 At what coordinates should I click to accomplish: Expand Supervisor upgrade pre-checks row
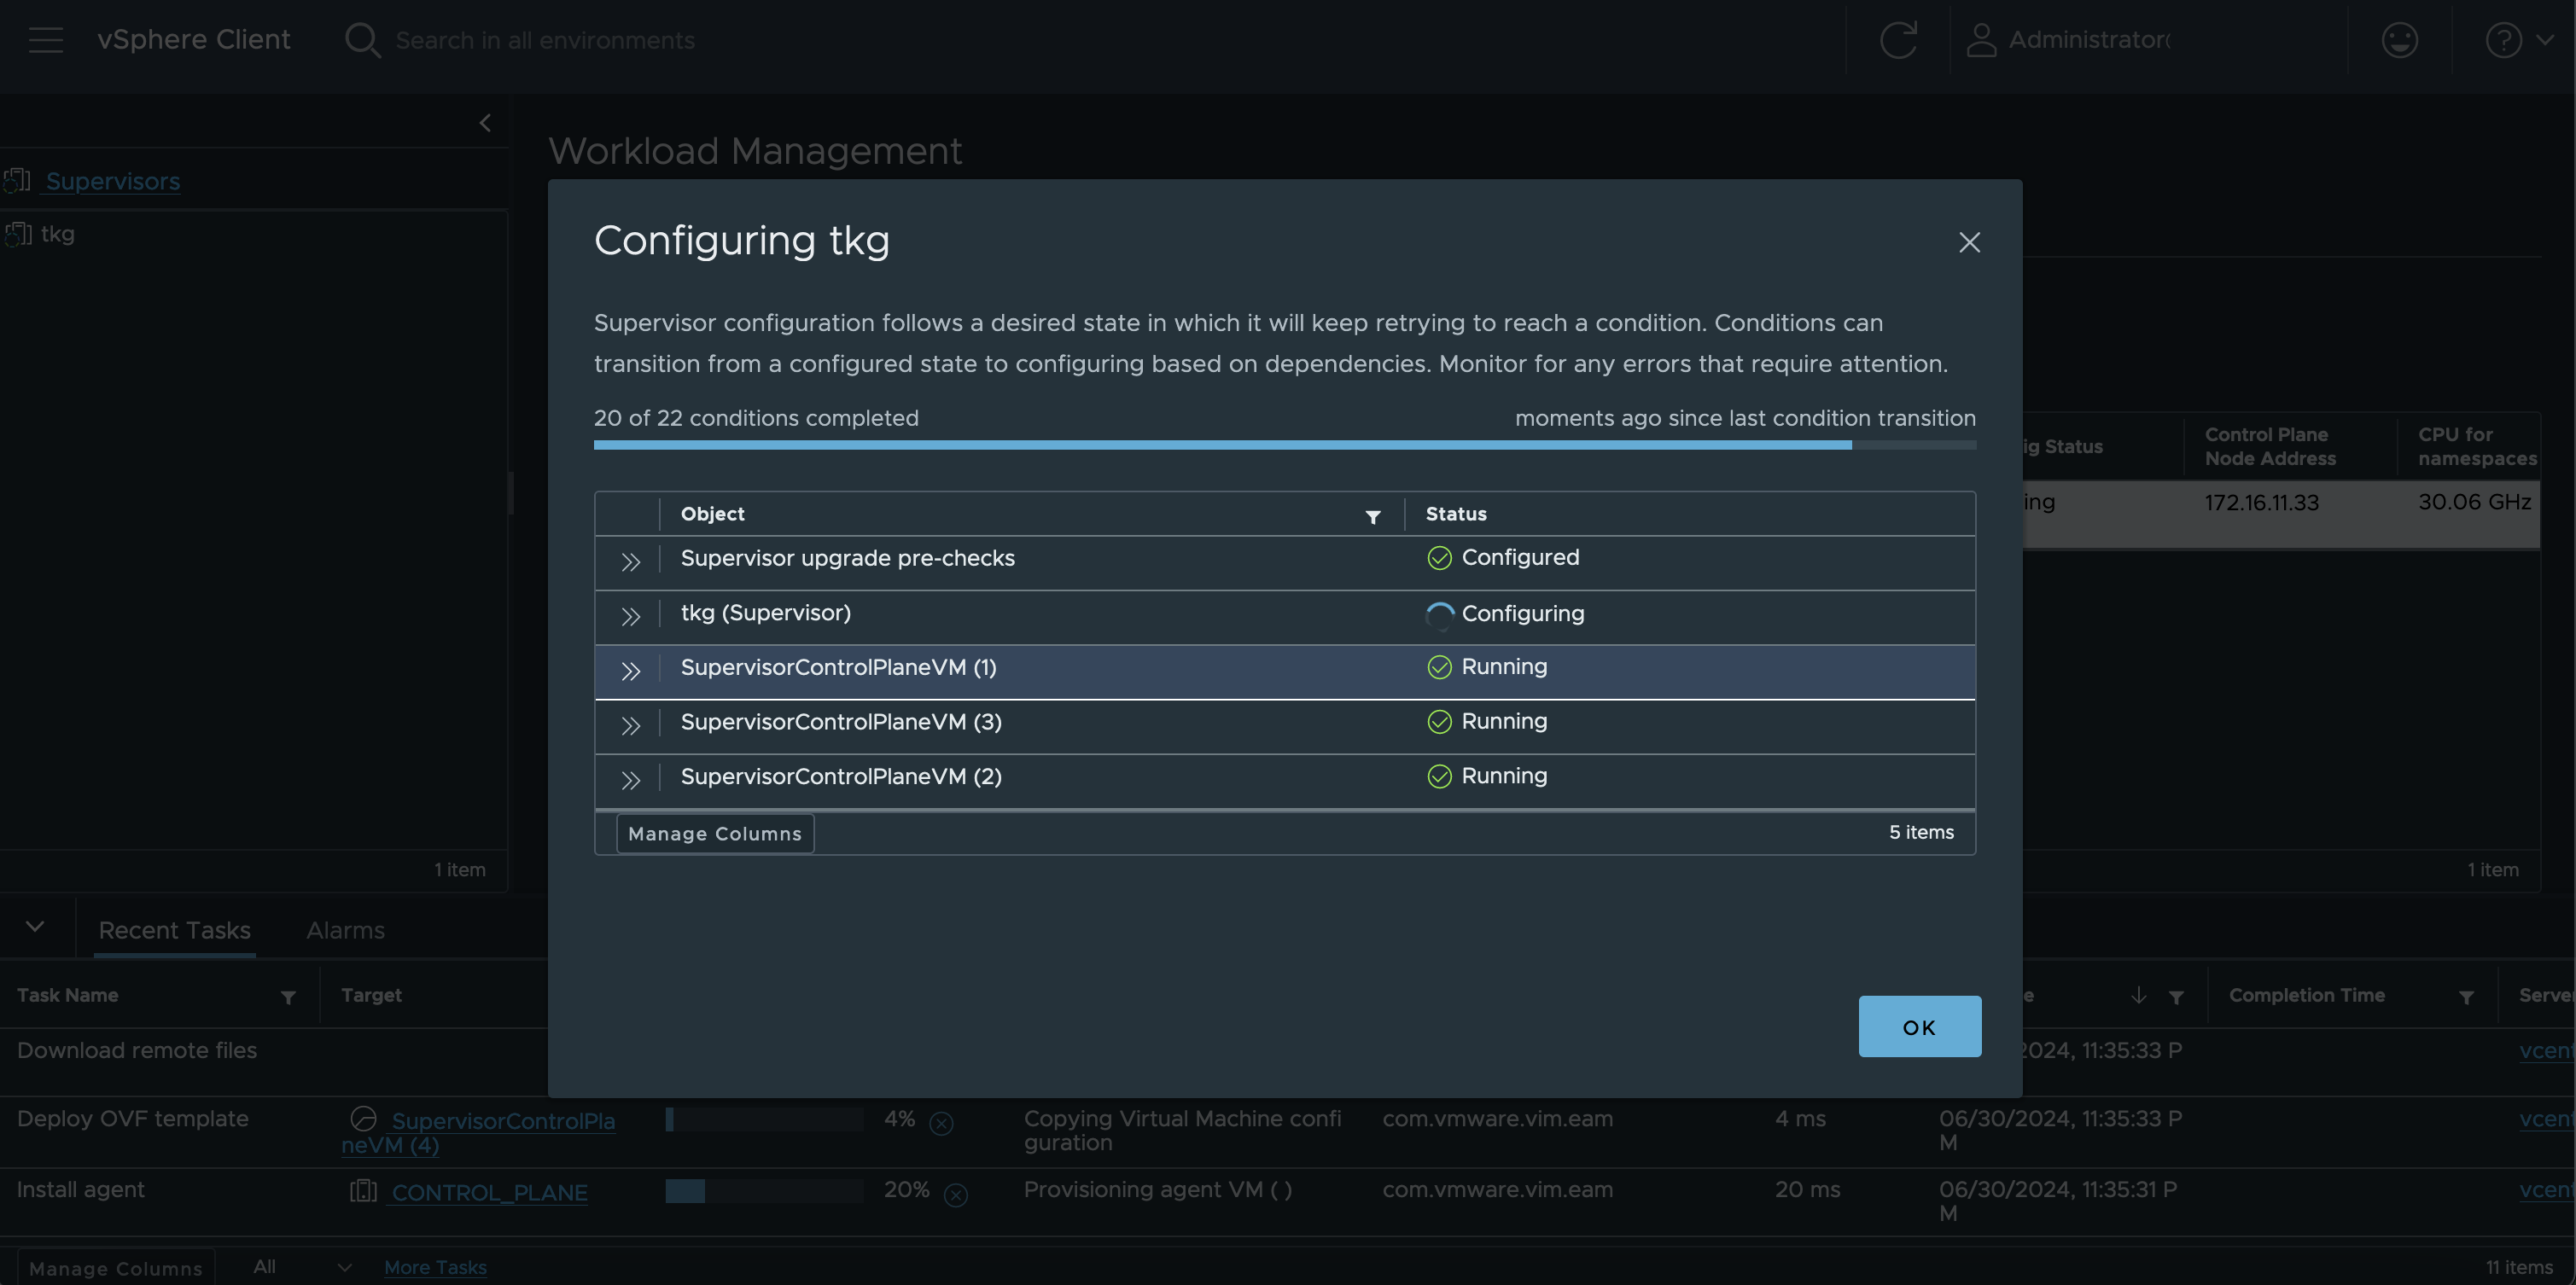(630, 562)
